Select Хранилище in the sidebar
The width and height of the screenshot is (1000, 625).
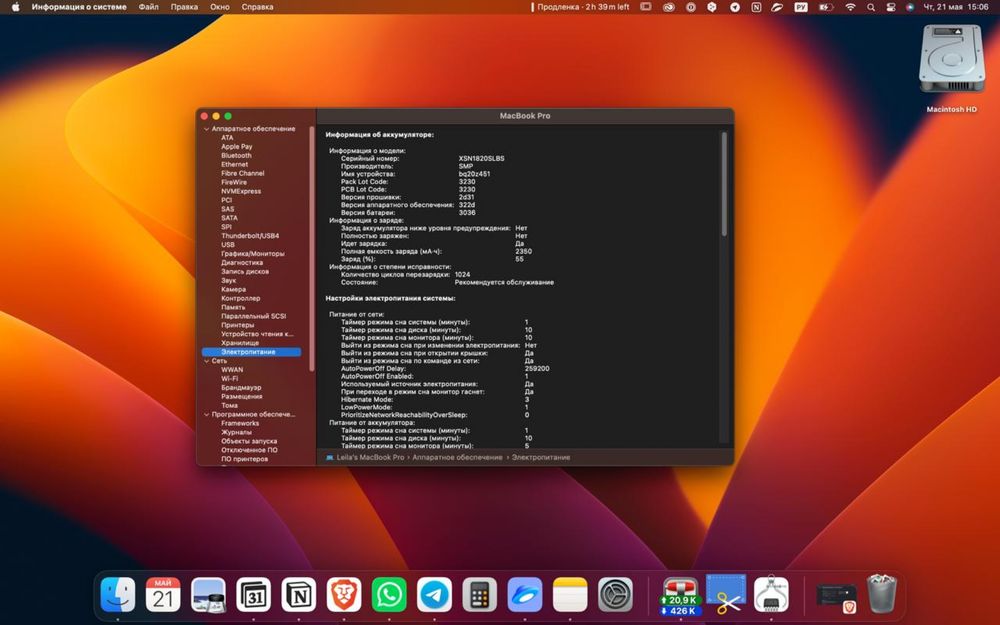tap(240, 343)
